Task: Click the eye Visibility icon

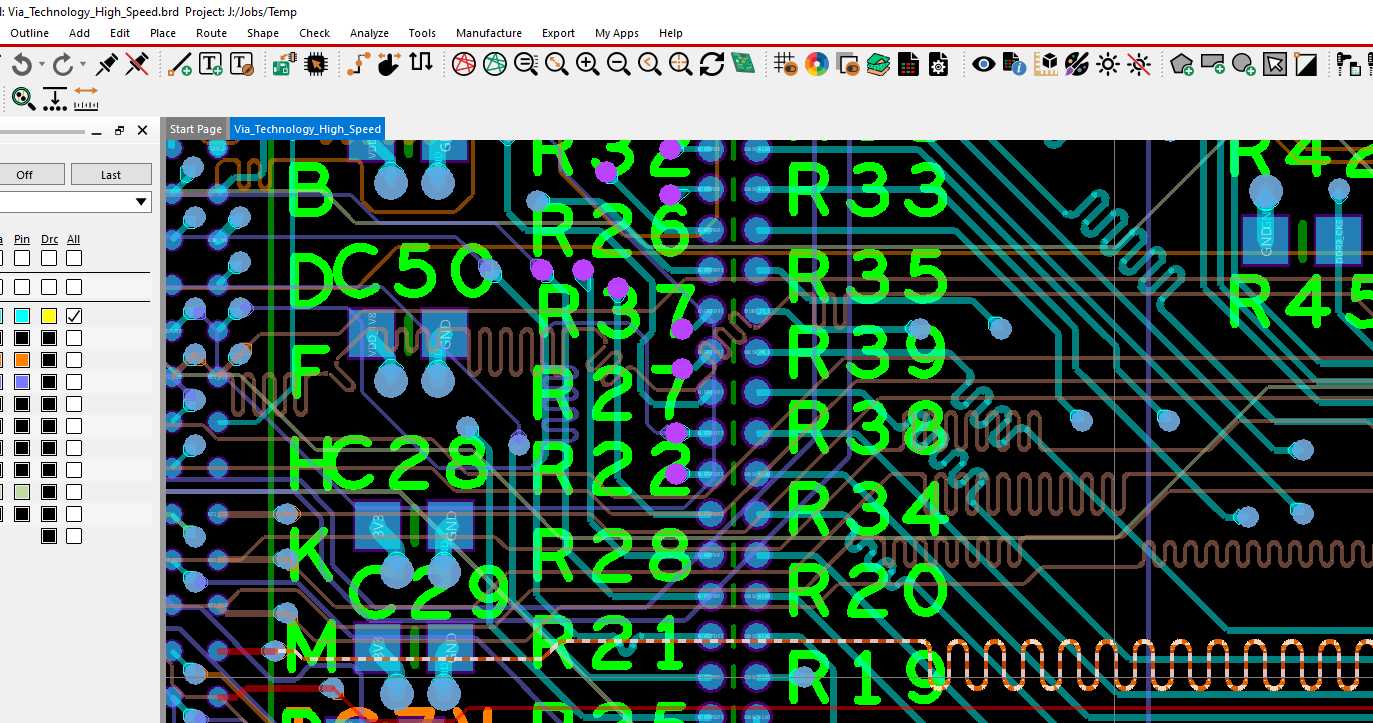Action: (x=984, y=65)
